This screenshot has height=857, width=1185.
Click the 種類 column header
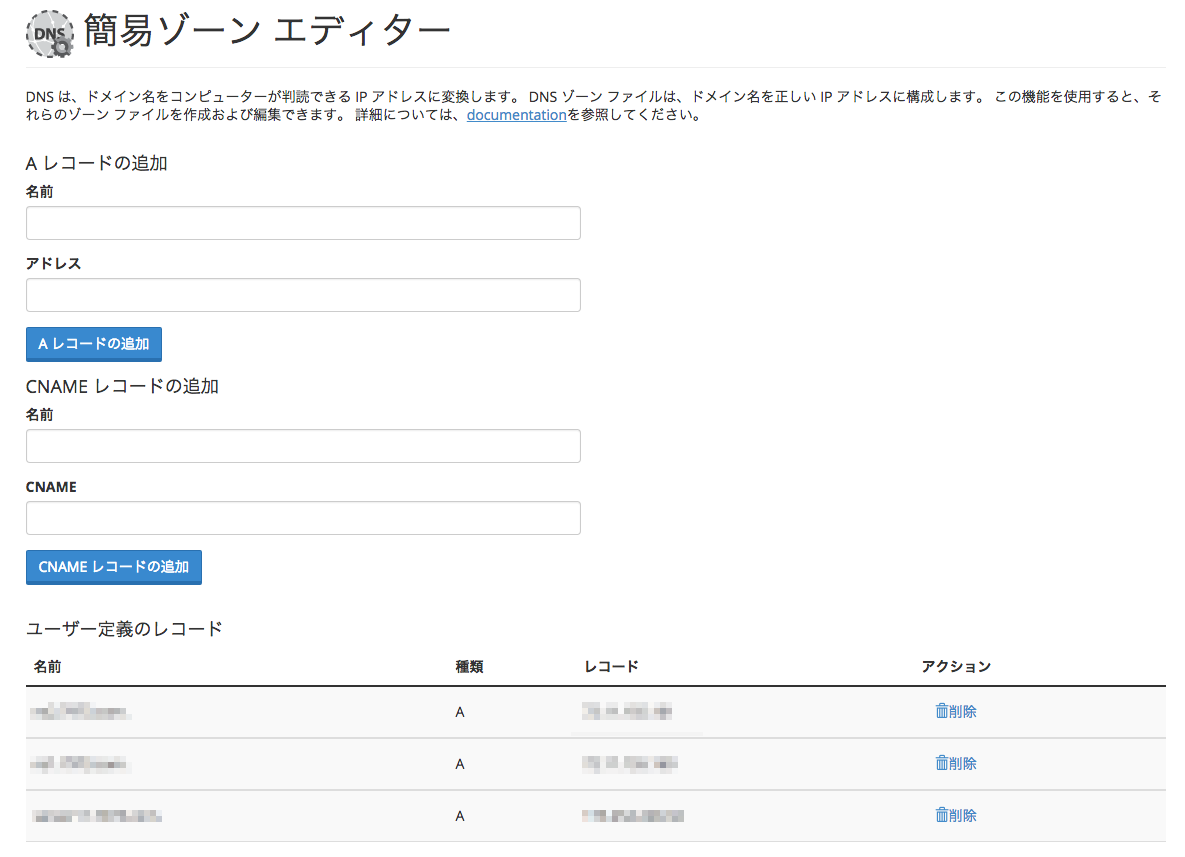(x=469, y=666)
